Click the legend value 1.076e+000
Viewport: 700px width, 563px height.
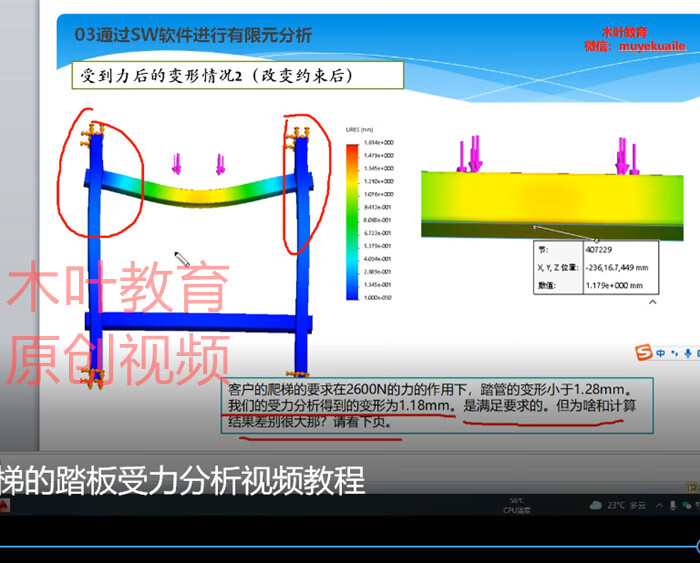tap(379, 194)
